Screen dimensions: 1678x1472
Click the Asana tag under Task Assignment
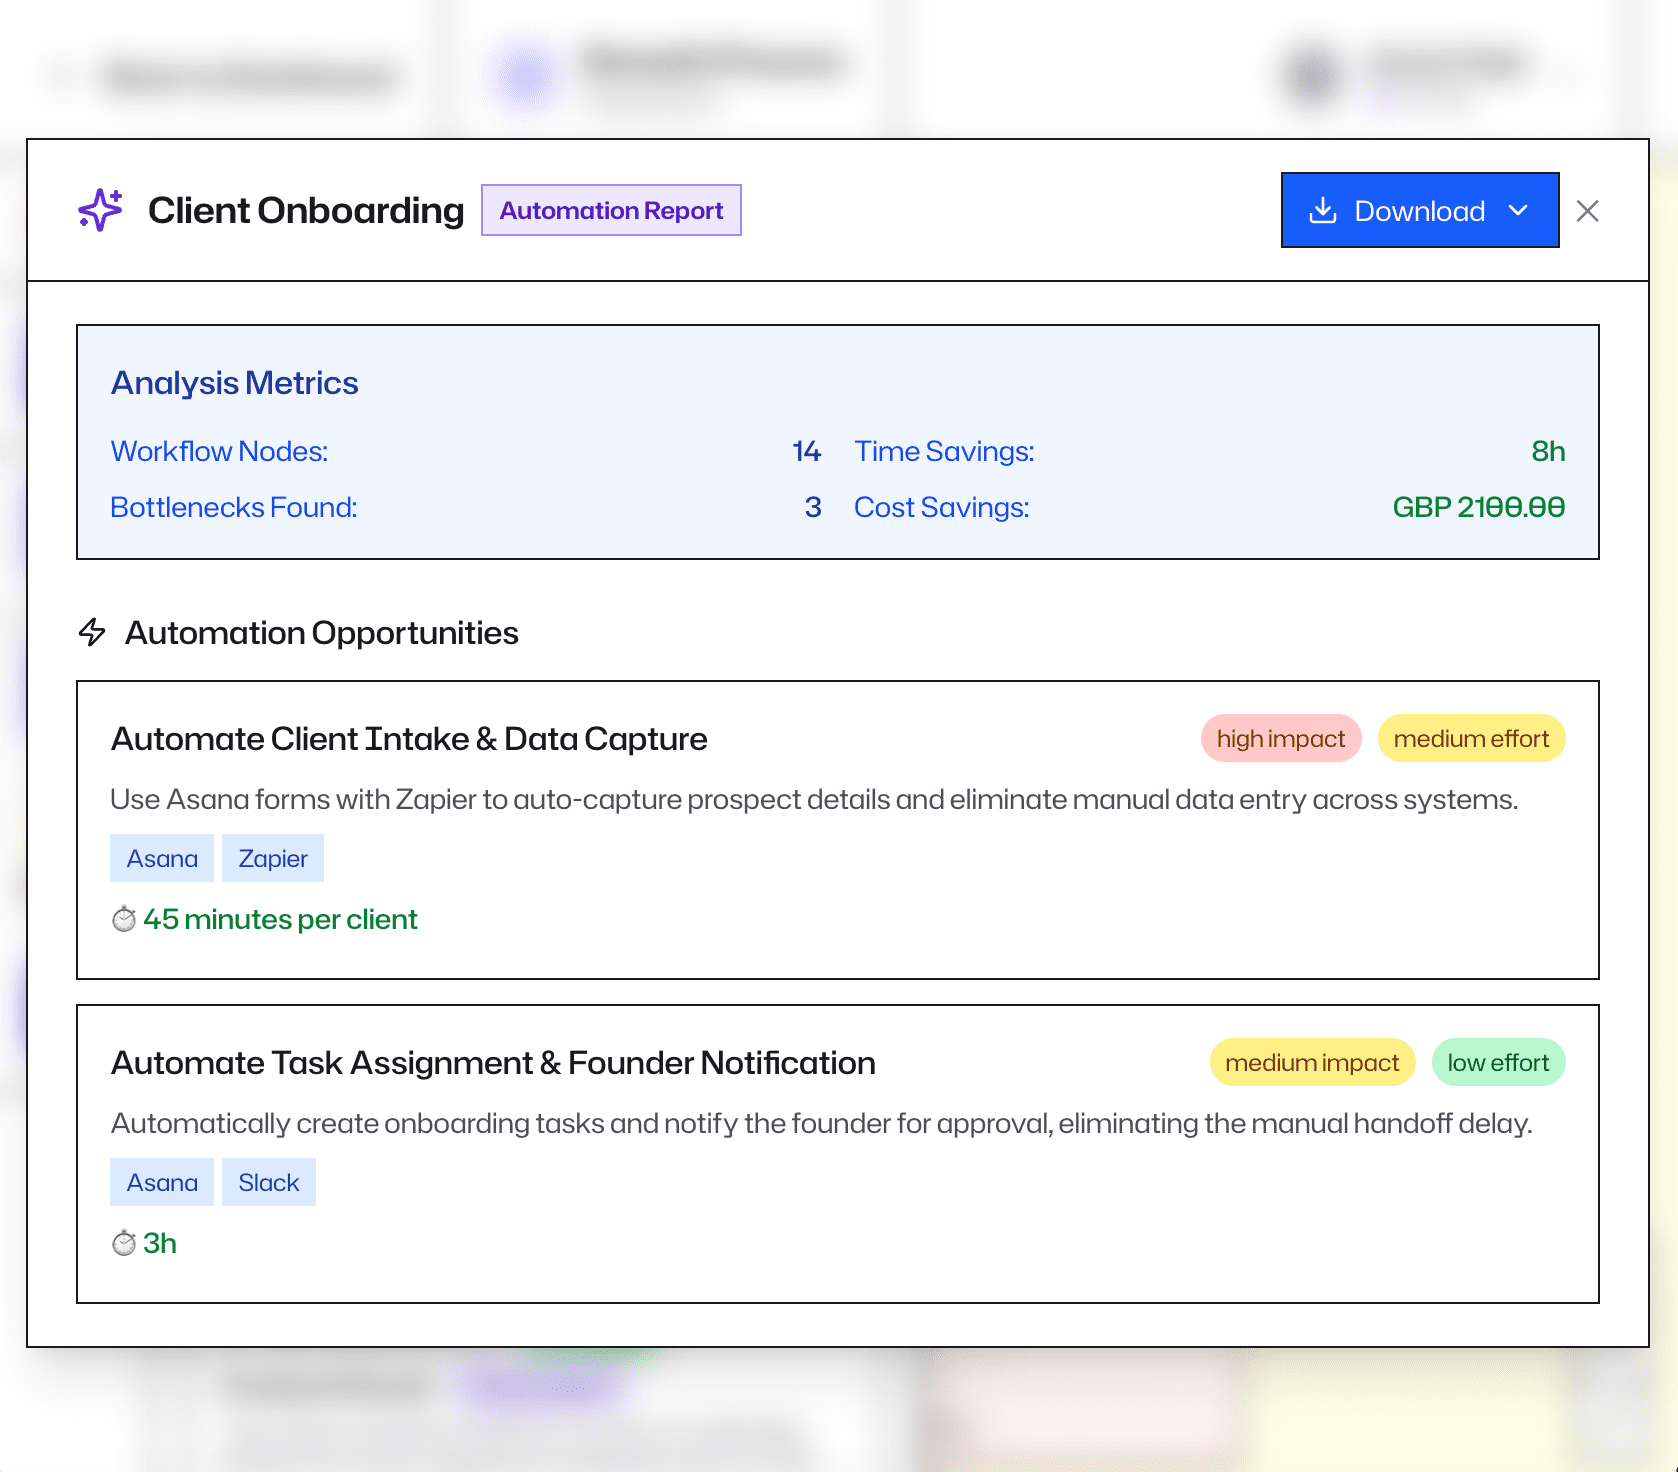162,1182
